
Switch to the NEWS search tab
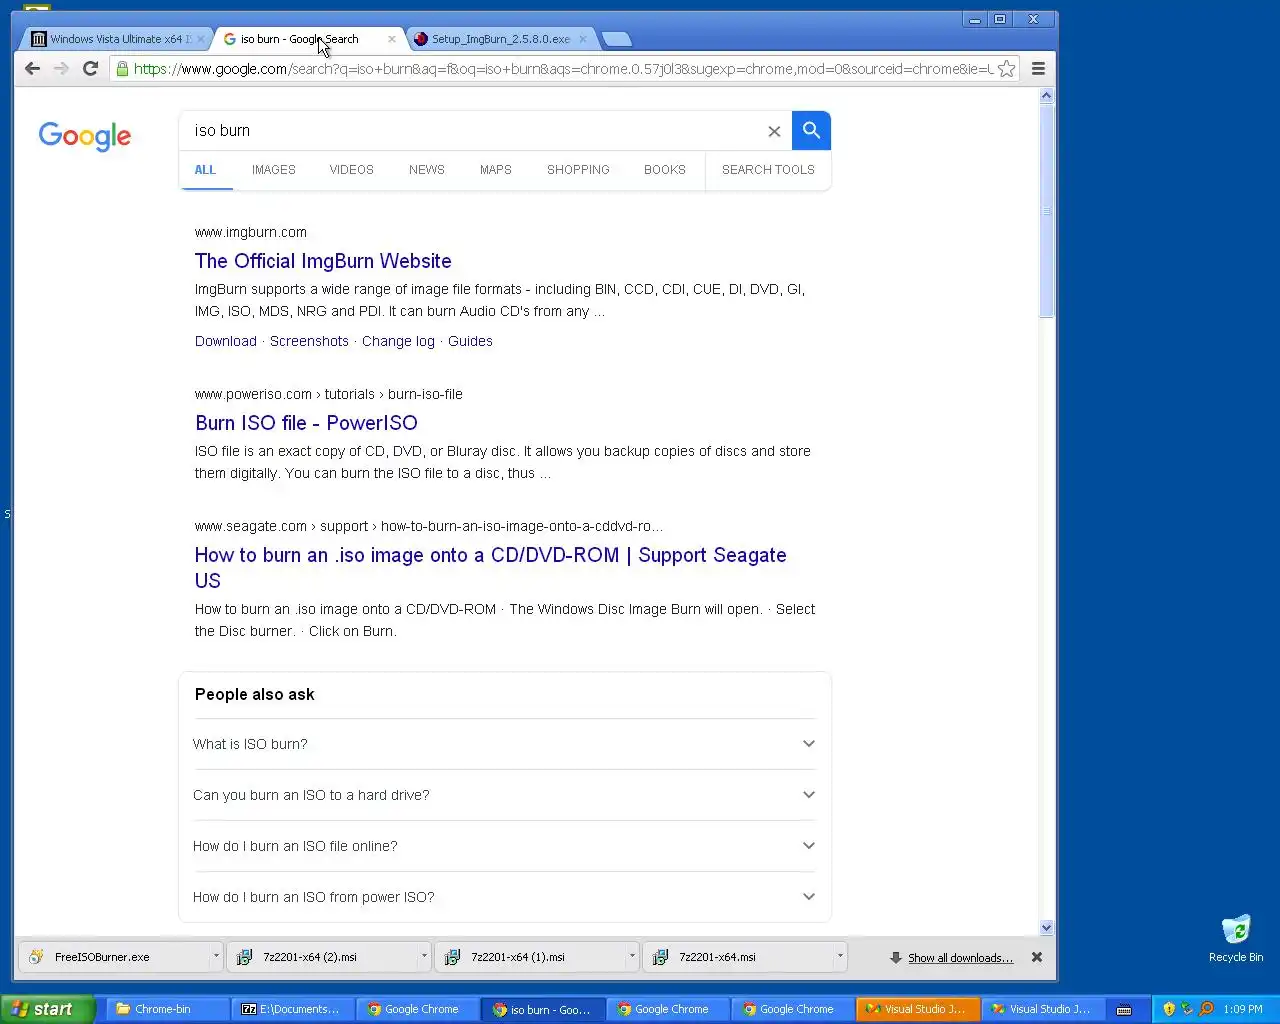click(x=427, y=170)
